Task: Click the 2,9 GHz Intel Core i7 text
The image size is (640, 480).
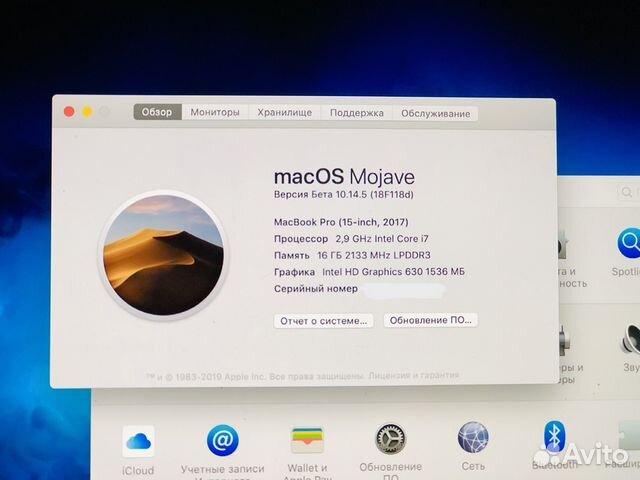Action: 382,239
